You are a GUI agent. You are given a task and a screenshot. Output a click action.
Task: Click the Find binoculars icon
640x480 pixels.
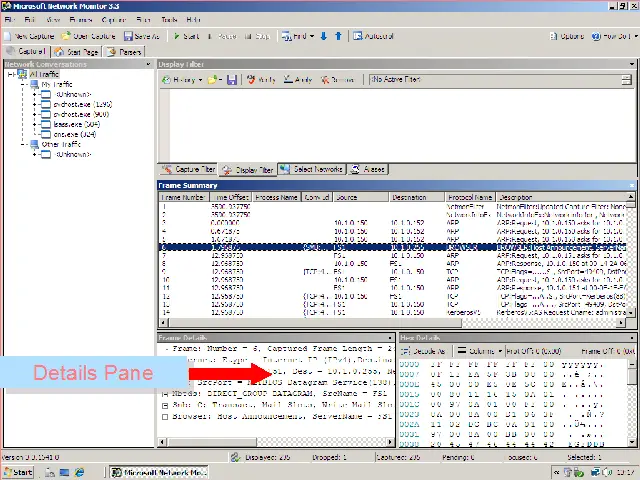pyautogui.click(x=287, y=36)
